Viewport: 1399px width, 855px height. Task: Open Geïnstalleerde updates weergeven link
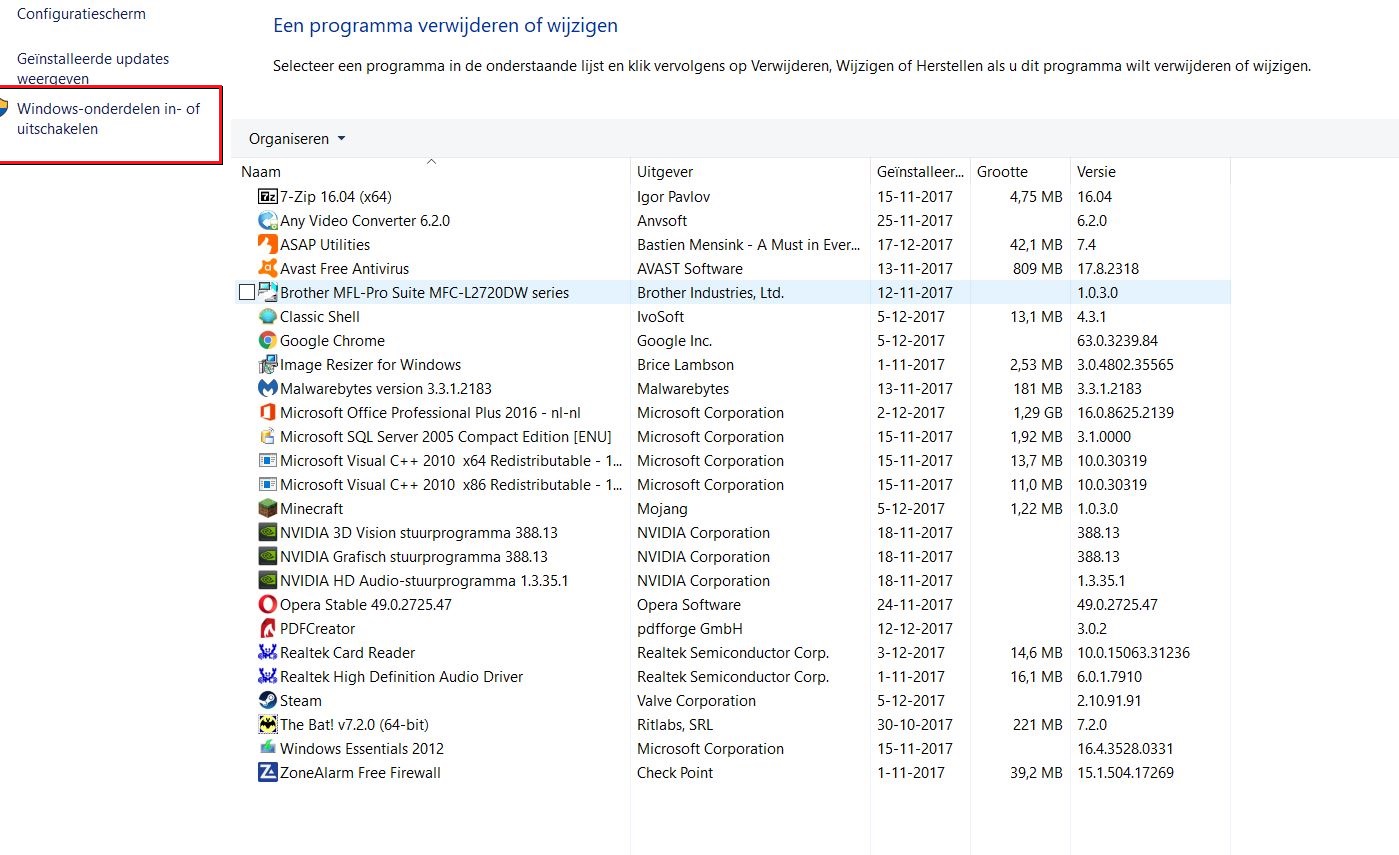click(93, 68)
